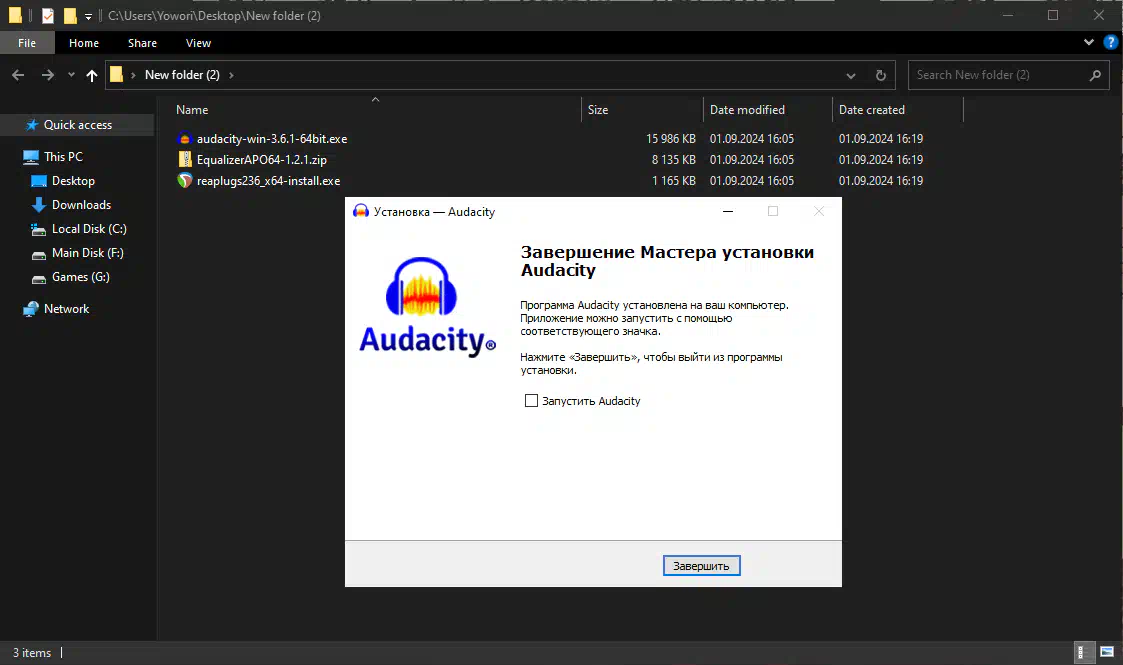Image resolution: width=1123 pixels, height=665 pixels.
Task: Click folder icon in address bar
Action: click(116, 74)
